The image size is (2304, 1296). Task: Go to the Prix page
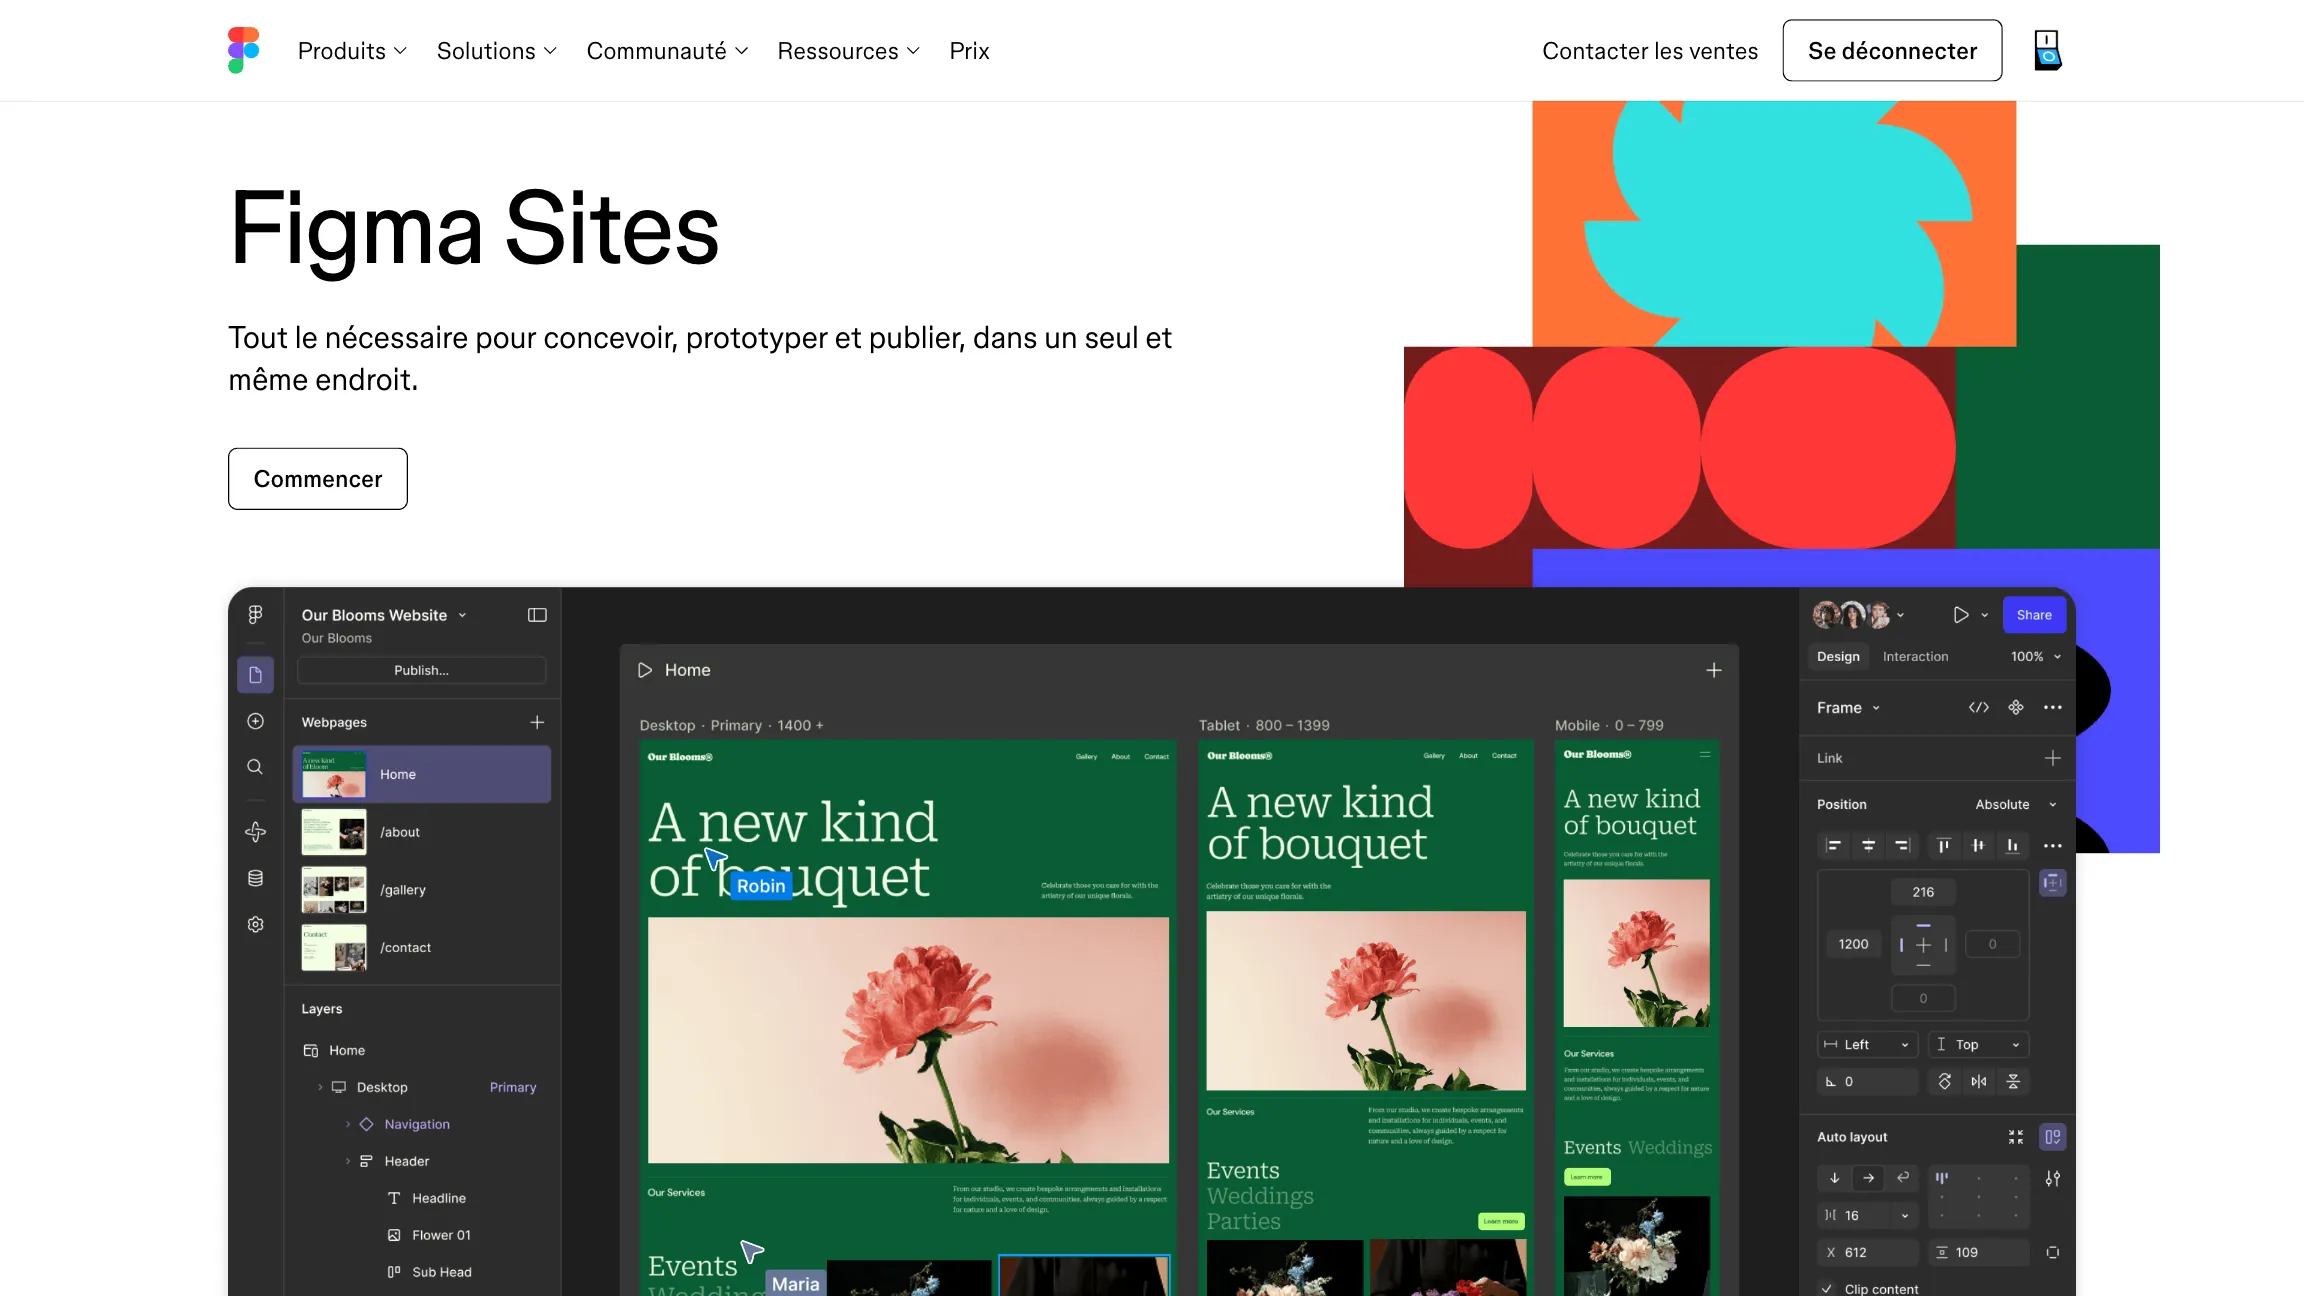(x=969, y=51)
